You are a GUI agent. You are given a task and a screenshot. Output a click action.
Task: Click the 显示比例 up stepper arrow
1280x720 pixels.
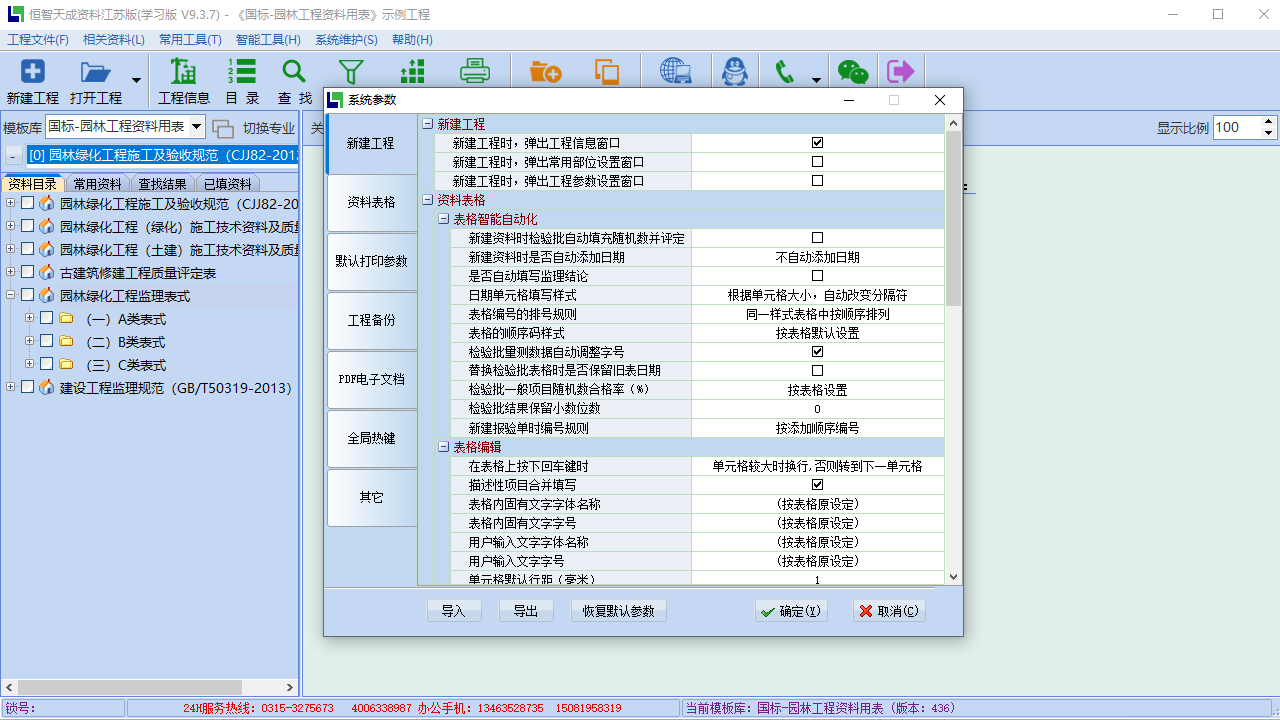(x=1267, y=122)
